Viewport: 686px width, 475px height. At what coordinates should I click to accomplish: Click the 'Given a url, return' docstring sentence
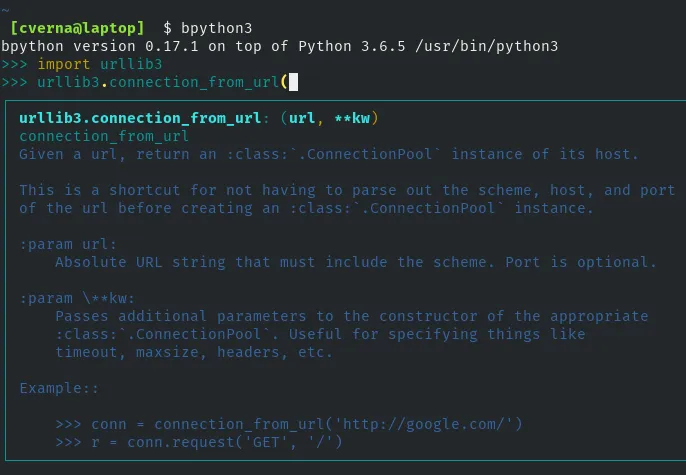click(328, 154)
